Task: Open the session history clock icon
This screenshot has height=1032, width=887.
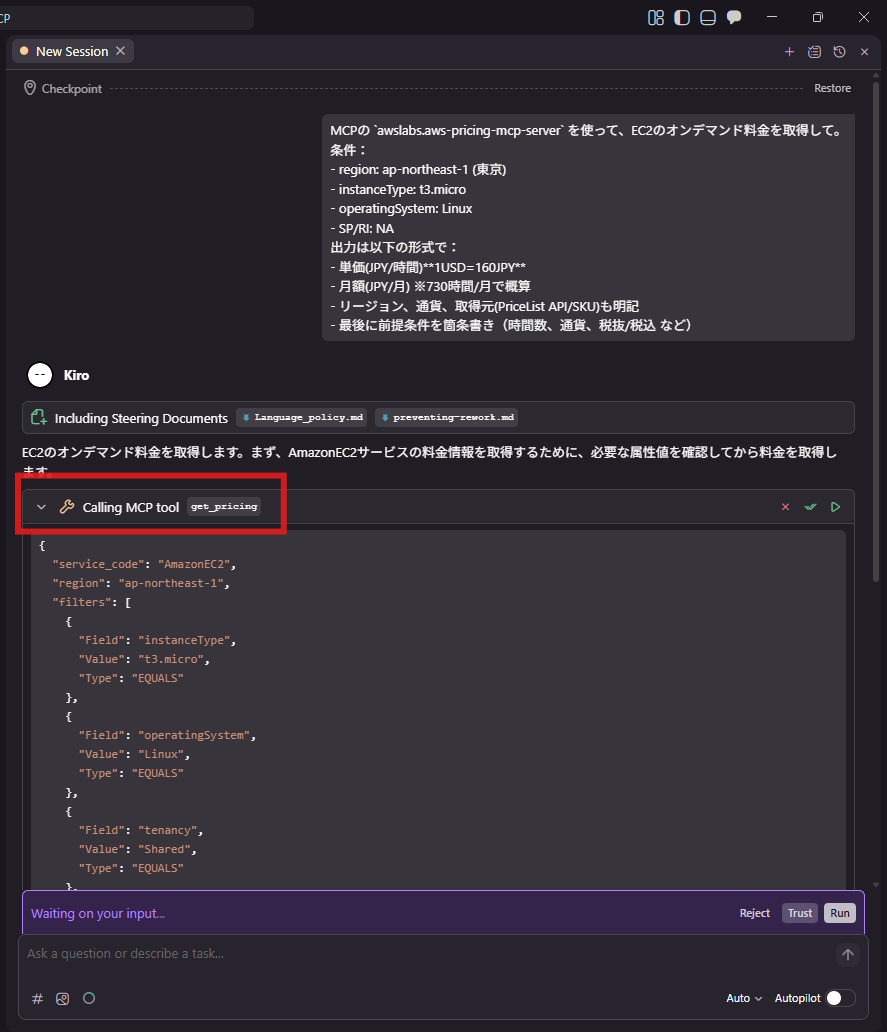Action: [839, 51]
